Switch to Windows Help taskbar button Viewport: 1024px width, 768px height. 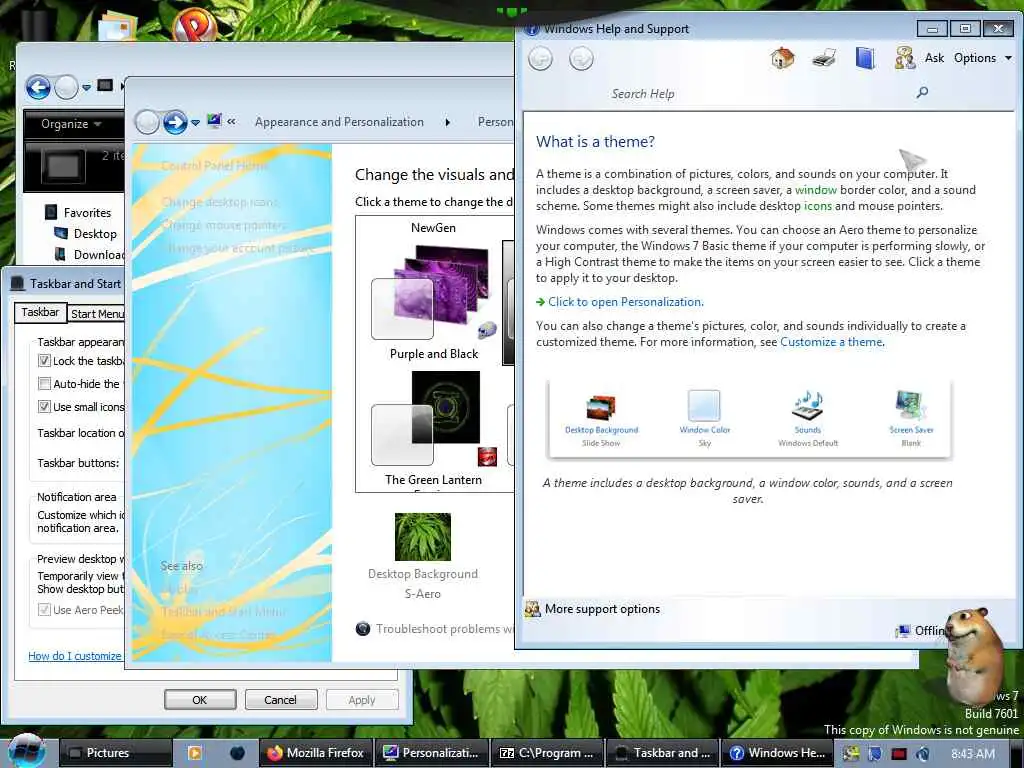778,753
